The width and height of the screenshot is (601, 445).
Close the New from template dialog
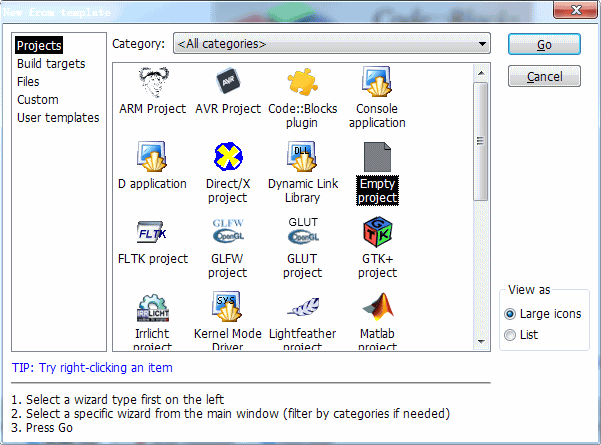[575, 10]
